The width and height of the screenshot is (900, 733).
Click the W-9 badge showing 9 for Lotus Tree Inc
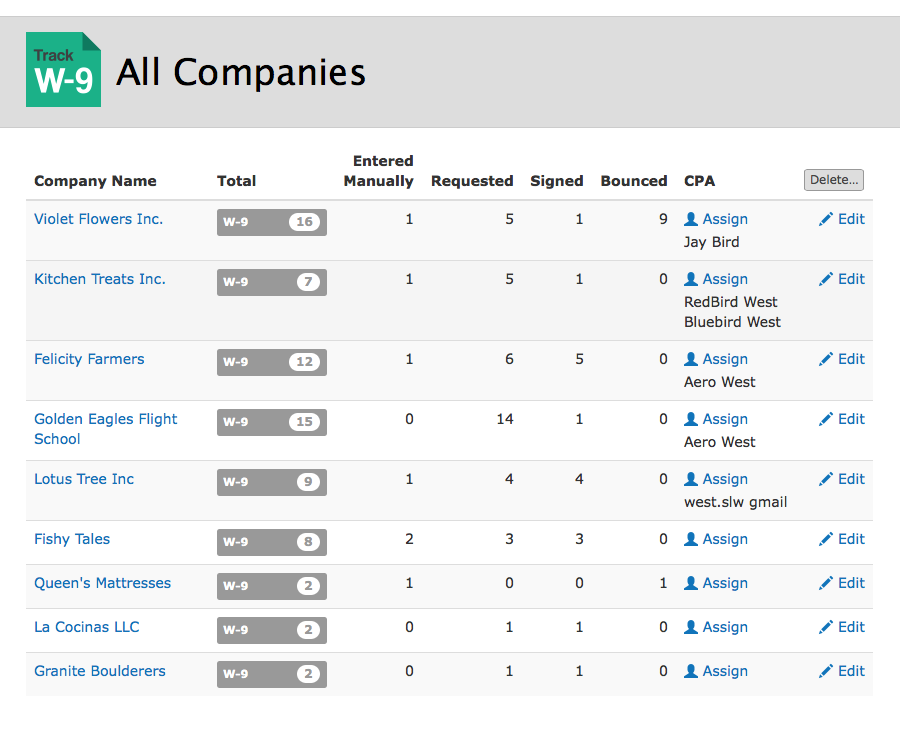271,482
